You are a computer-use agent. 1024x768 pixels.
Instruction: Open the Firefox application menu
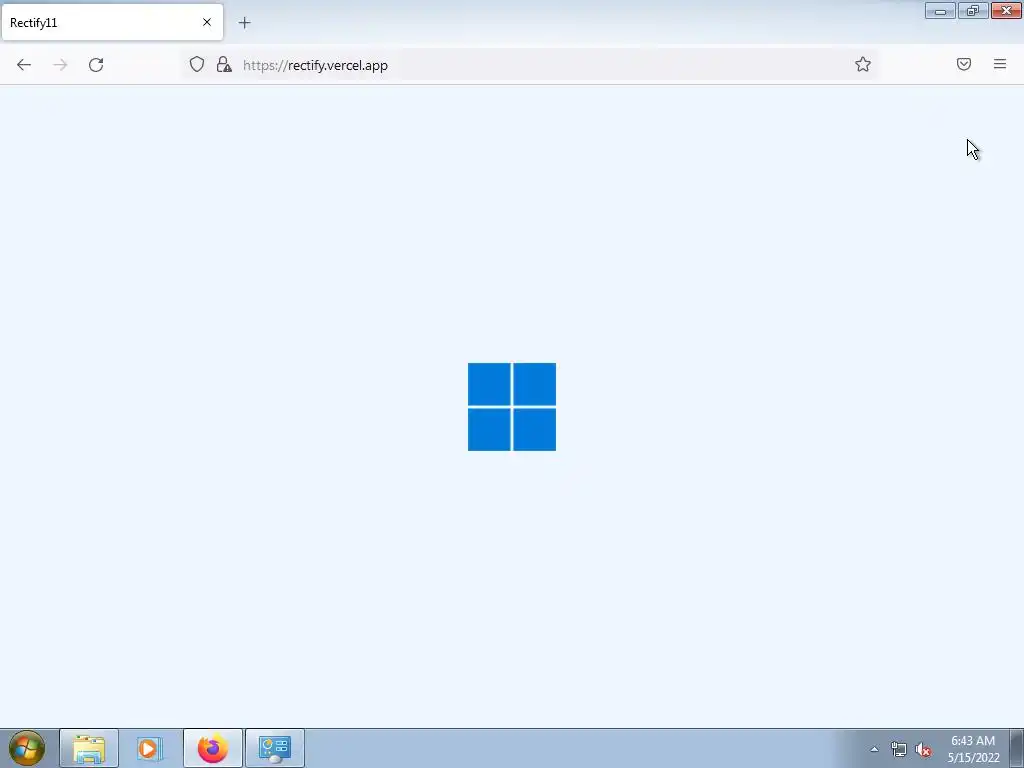(1000, 64)
